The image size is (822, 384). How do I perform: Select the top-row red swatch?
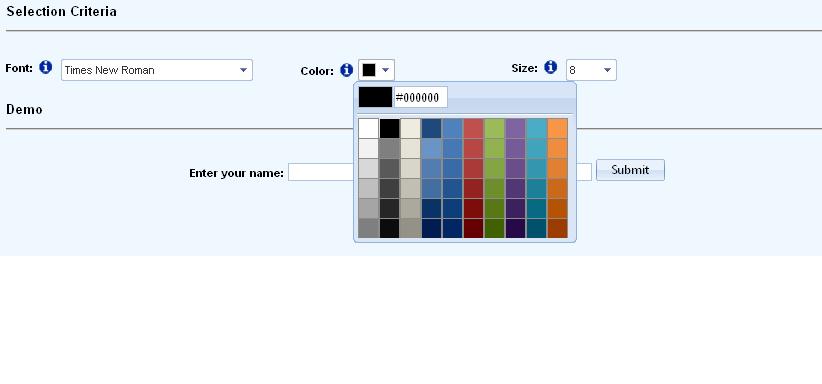pyautogui.click(x=473, y=129)
